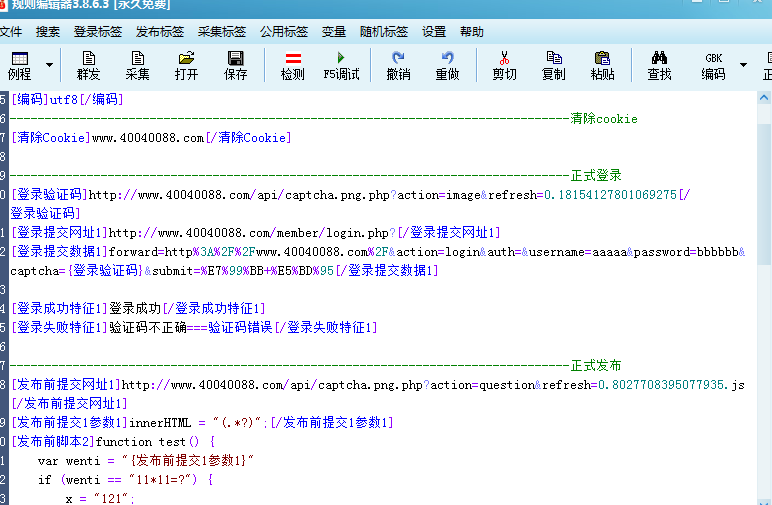Image resolution: width=772 pixels, height=505 pixels.
Task: Start F5调试 debugging
Action: click(341, 65)
